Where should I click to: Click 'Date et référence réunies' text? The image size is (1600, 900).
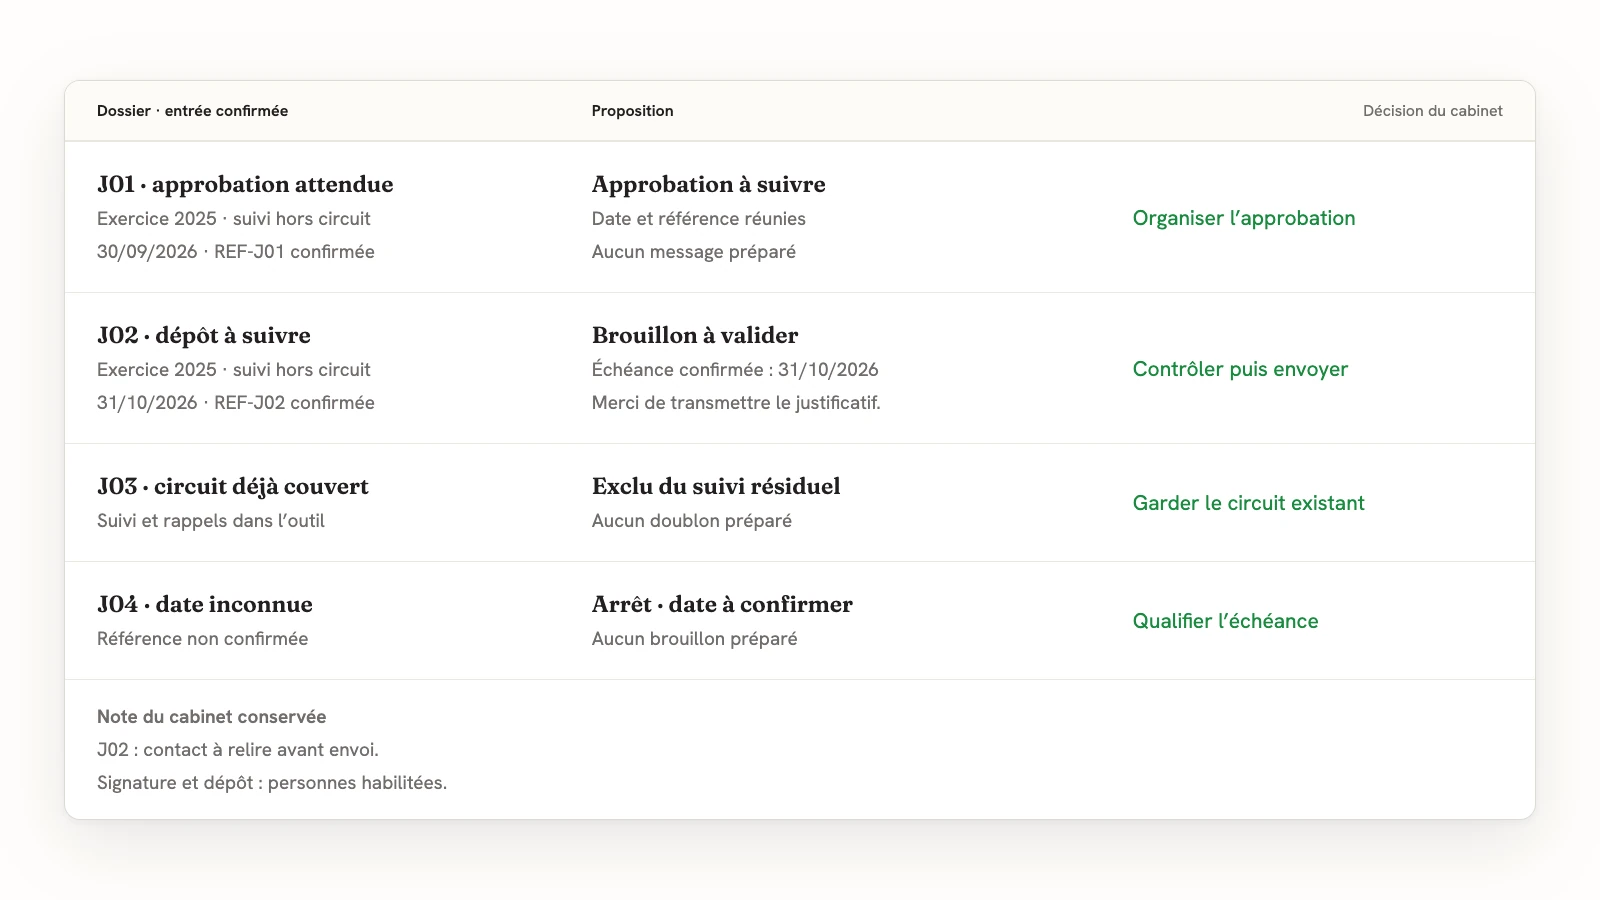(x=699, y=219)
